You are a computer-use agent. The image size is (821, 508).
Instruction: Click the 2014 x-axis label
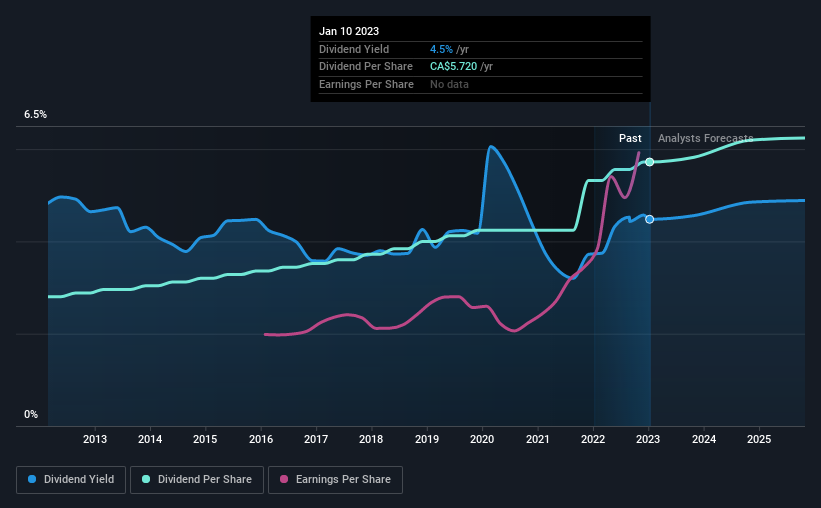click(150, 439)
